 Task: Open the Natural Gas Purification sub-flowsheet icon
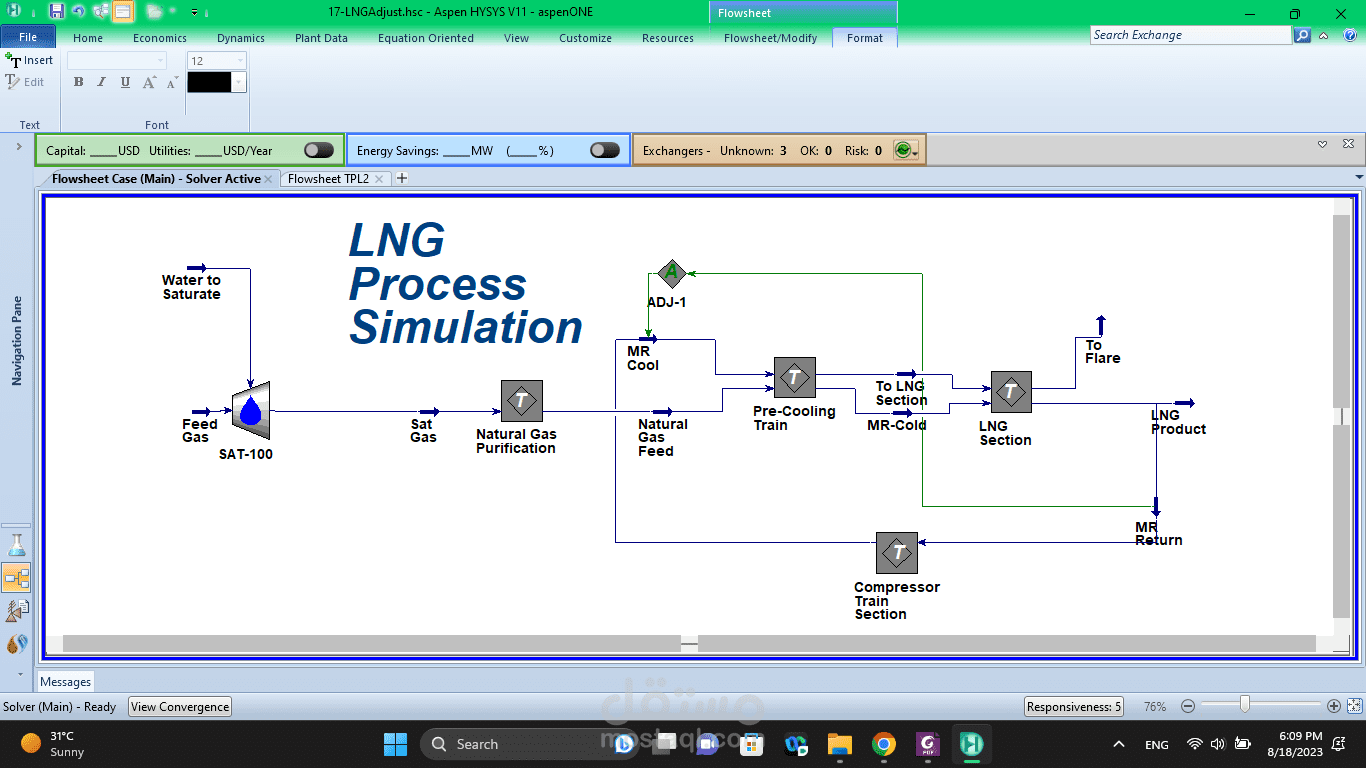coord(521,400)
